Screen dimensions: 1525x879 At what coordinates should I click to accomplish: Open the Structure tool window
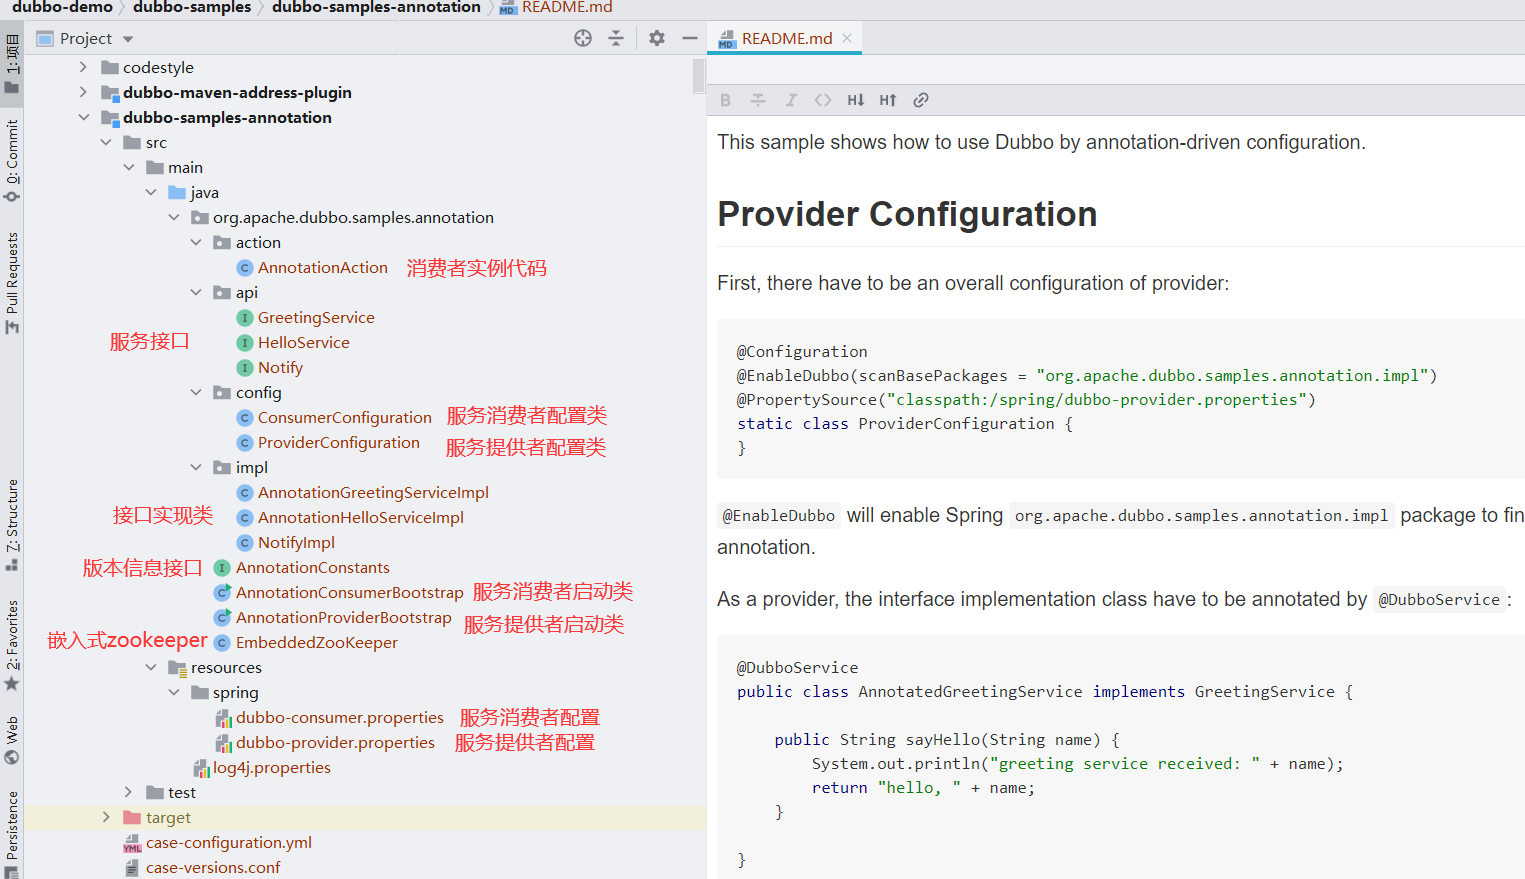point(12,524)
